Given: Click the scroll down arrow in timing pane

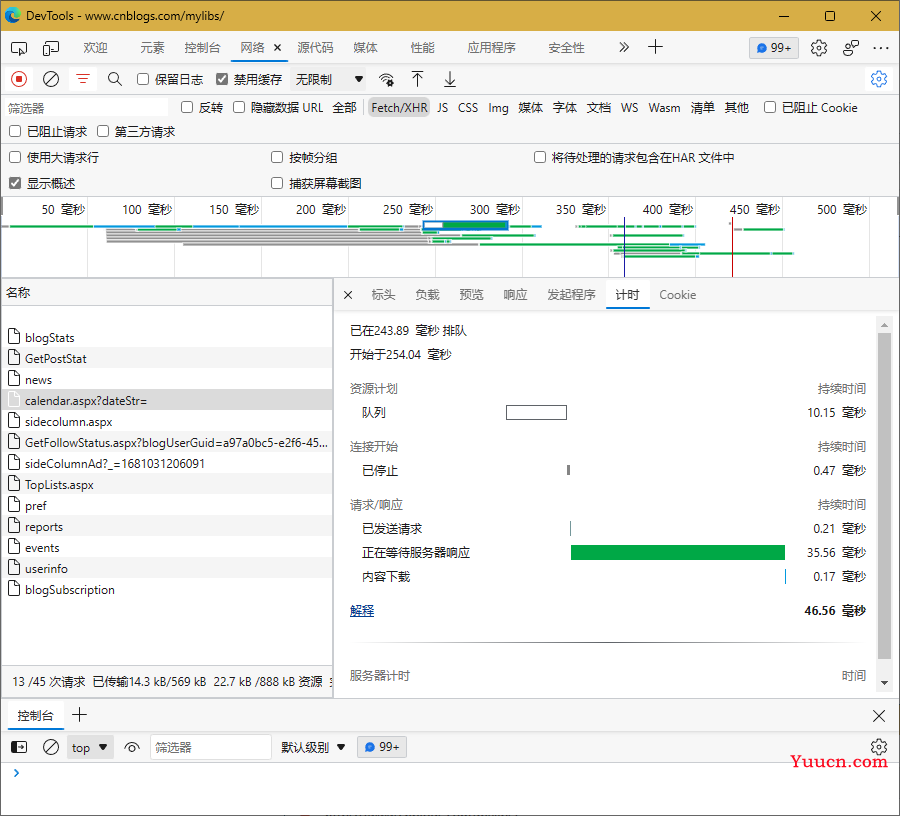Looking at the screenshot, I should coord(884,682).
